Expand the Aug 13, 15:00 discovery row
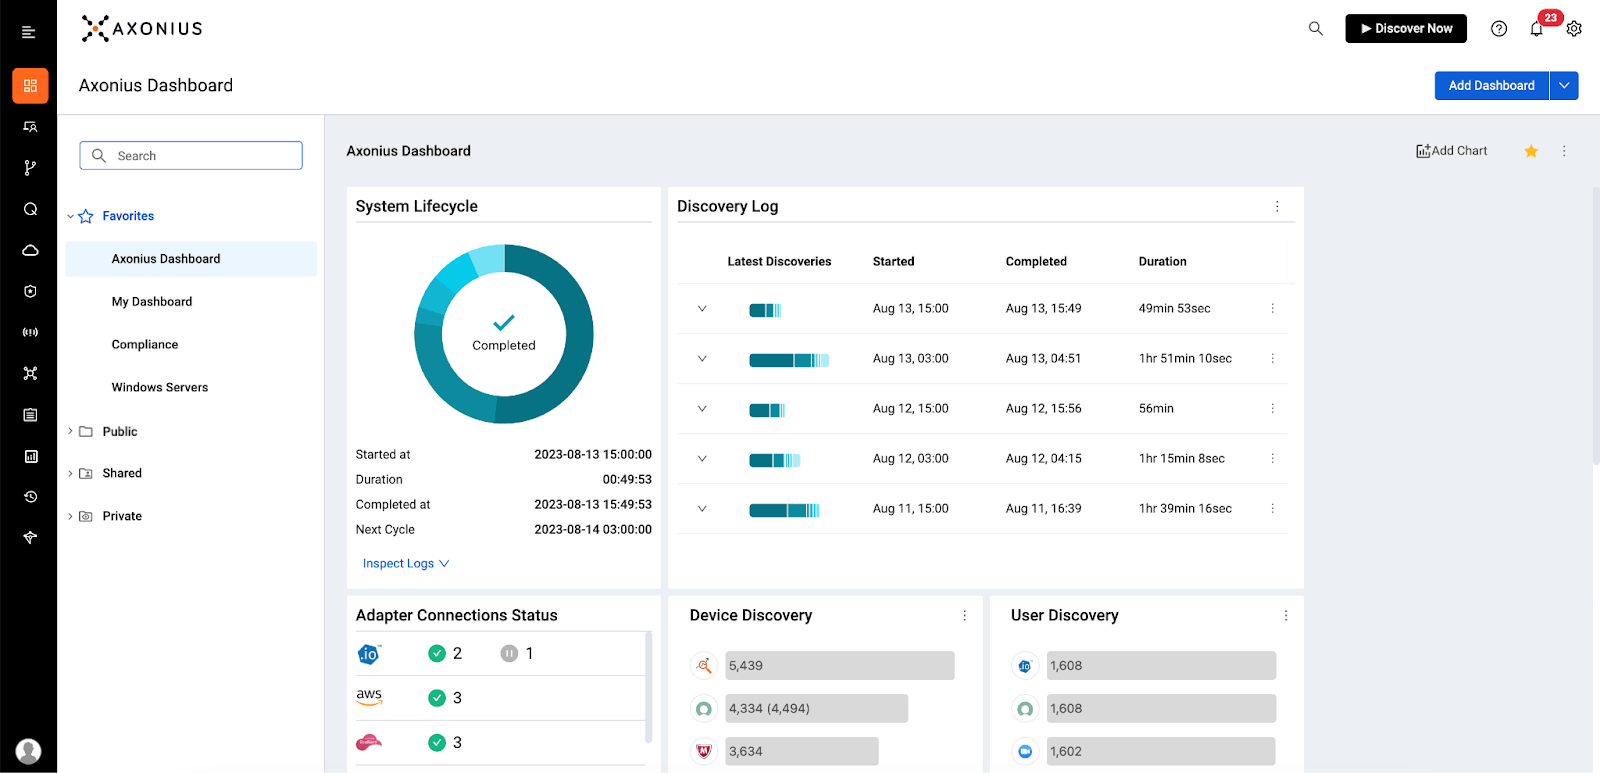The image size is (1600, 773). 702,309
